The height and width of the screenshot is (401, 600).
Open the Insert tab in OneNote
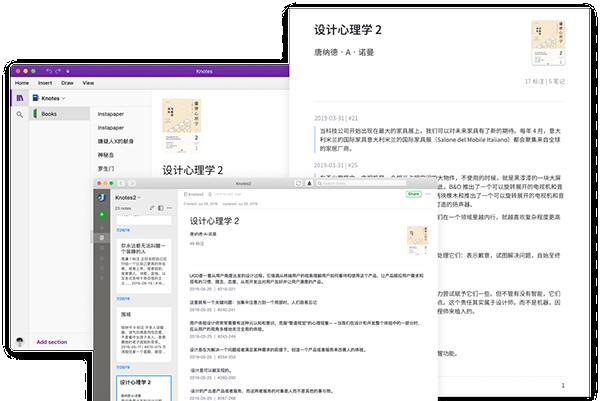point(45,83)
